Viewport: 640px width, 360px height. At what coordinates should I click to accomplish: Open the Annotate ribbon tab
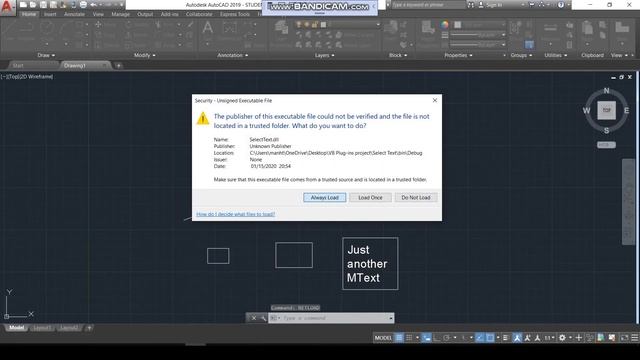coord(74,14)
